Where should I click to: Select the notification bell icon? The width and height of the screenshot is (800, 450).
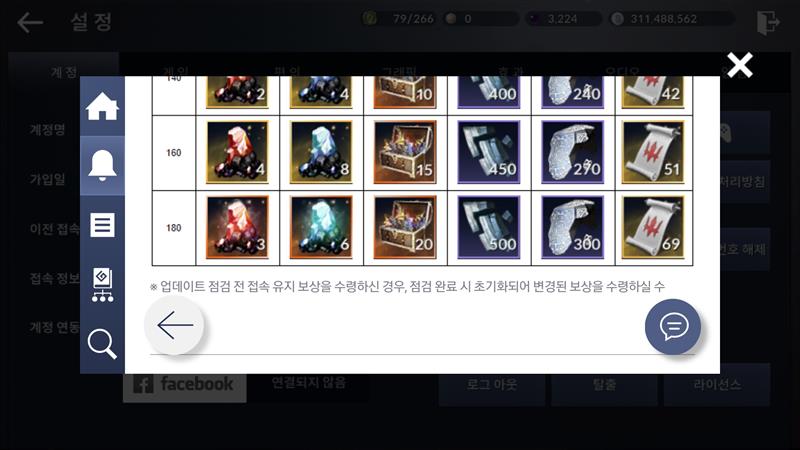point(102,165)
